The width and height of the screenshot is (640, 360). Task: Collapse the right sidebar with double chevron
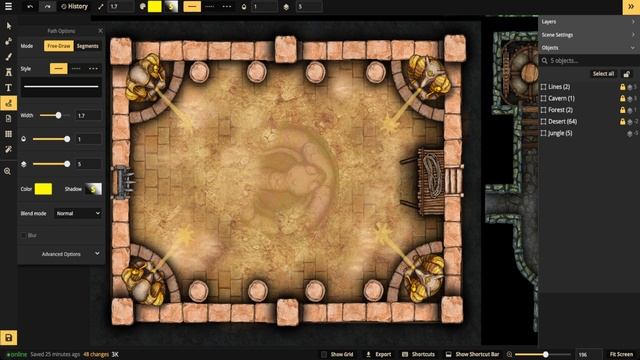(631, 7)
